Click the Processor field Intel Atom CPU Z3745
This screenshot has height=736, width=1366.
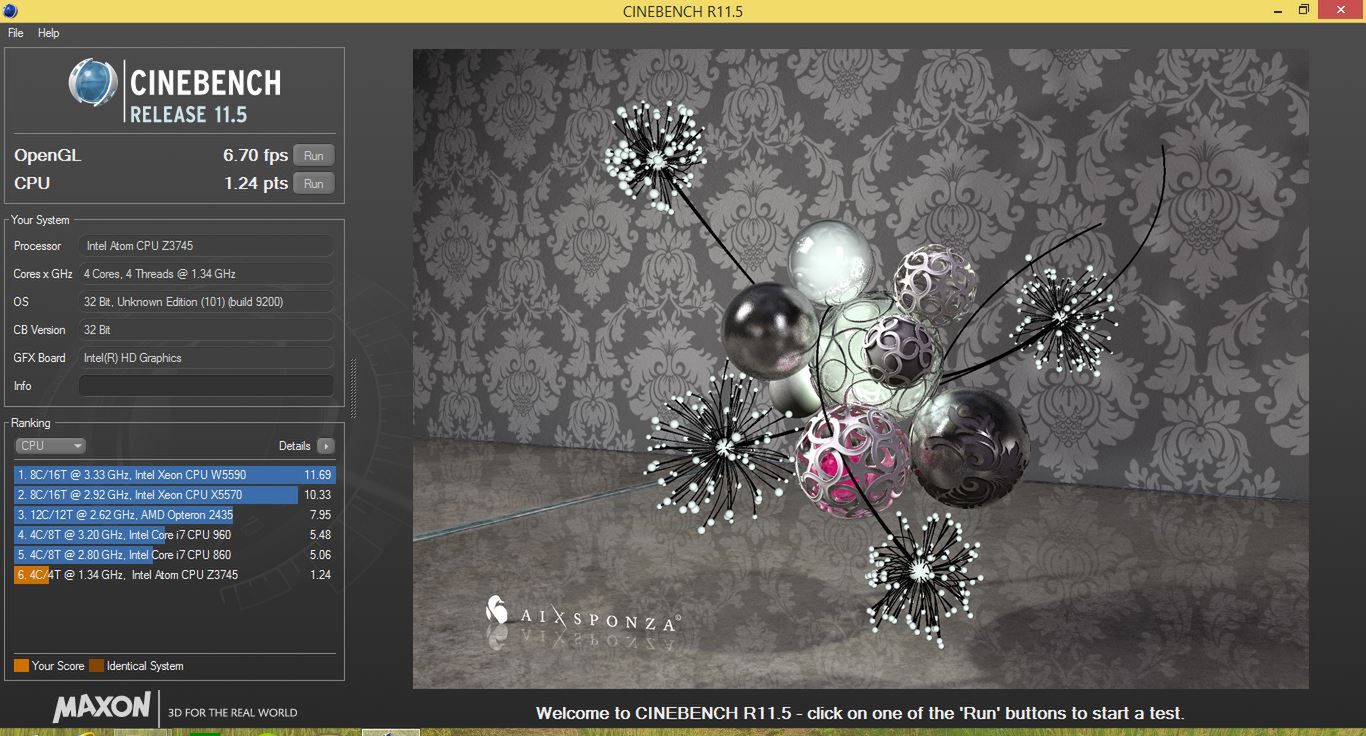coord(207,246)
